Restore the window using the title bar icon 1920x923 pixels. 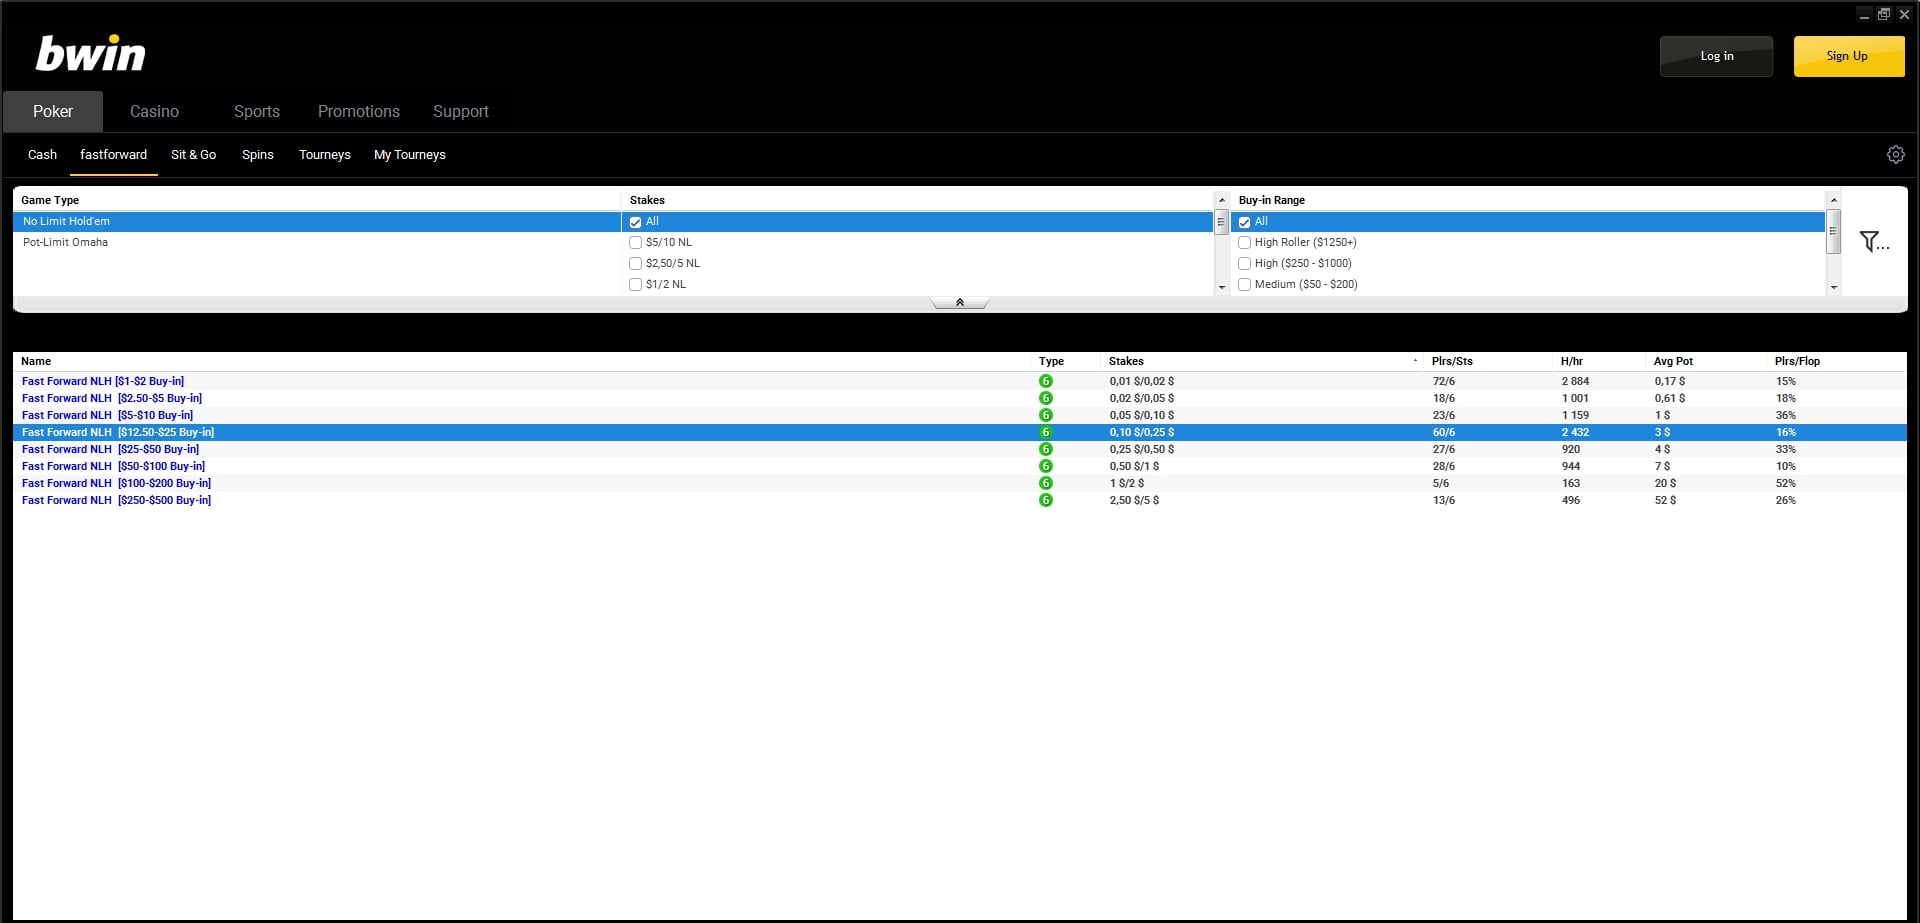click(x=1884, y=14)
